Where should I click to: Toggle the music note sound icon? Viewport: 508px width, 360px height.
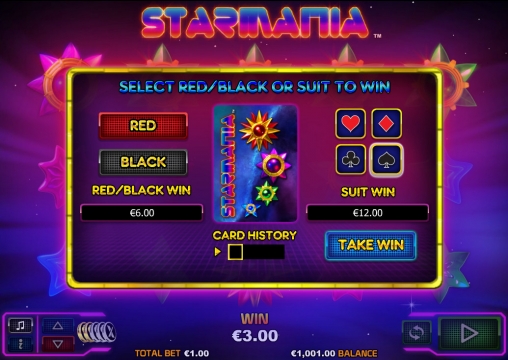20,325
